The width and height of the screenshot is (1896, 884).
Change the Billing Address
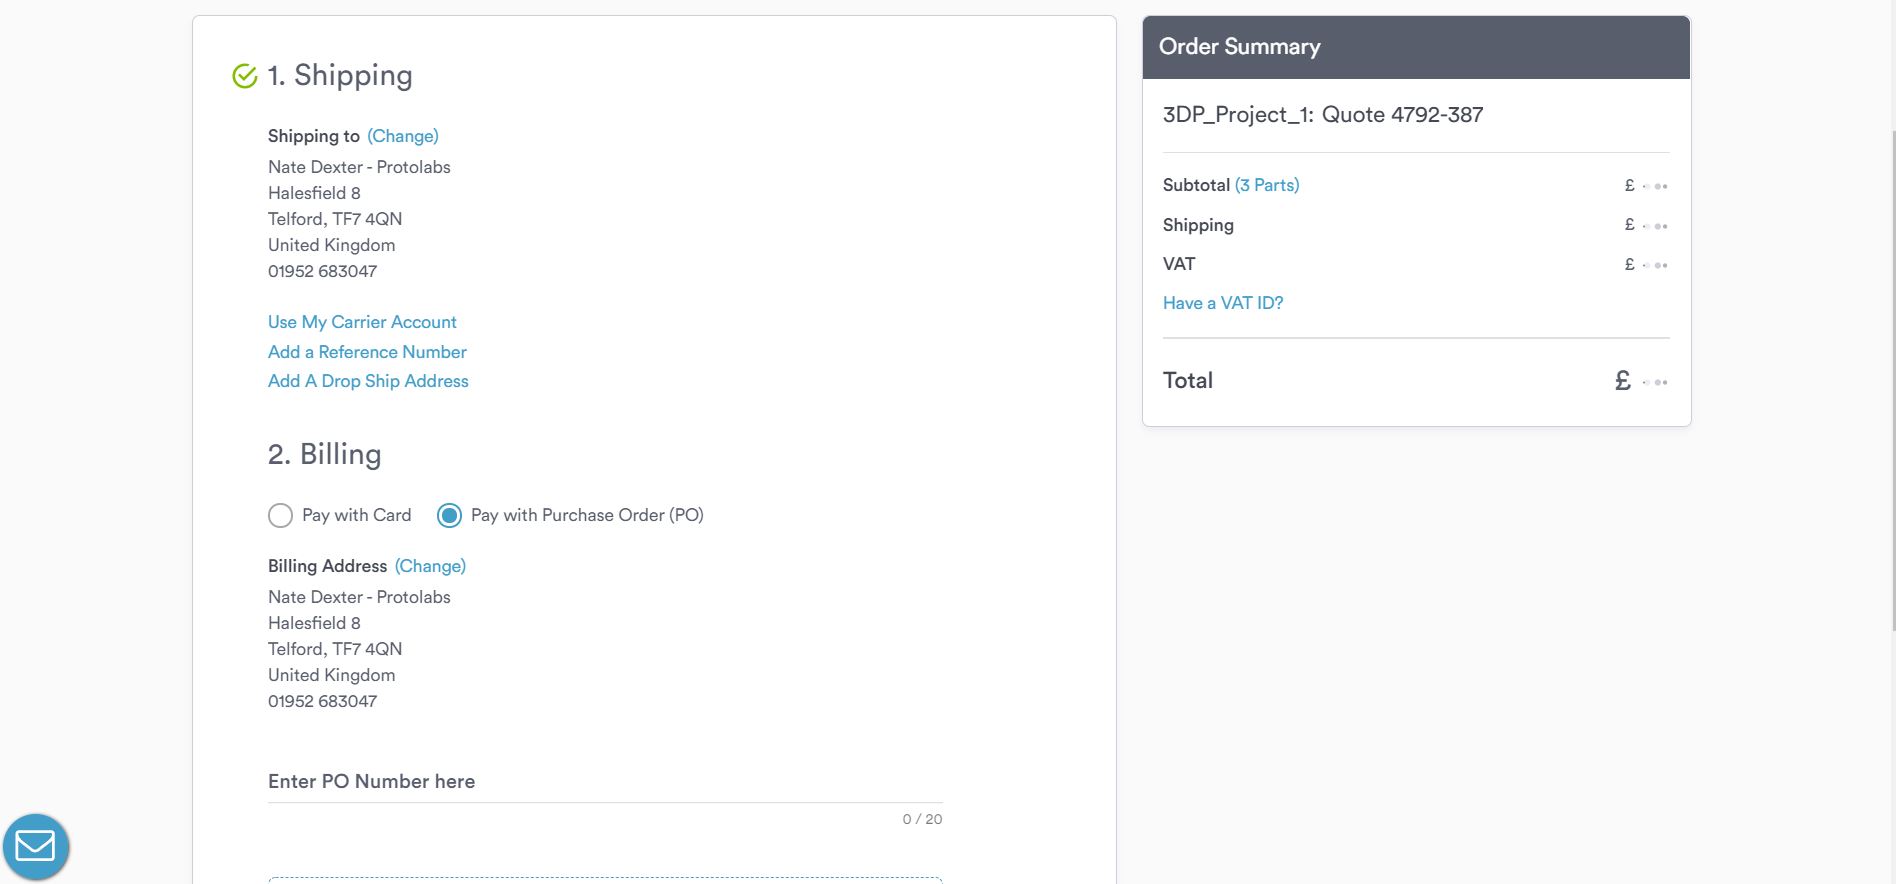[x=430, y=566]
